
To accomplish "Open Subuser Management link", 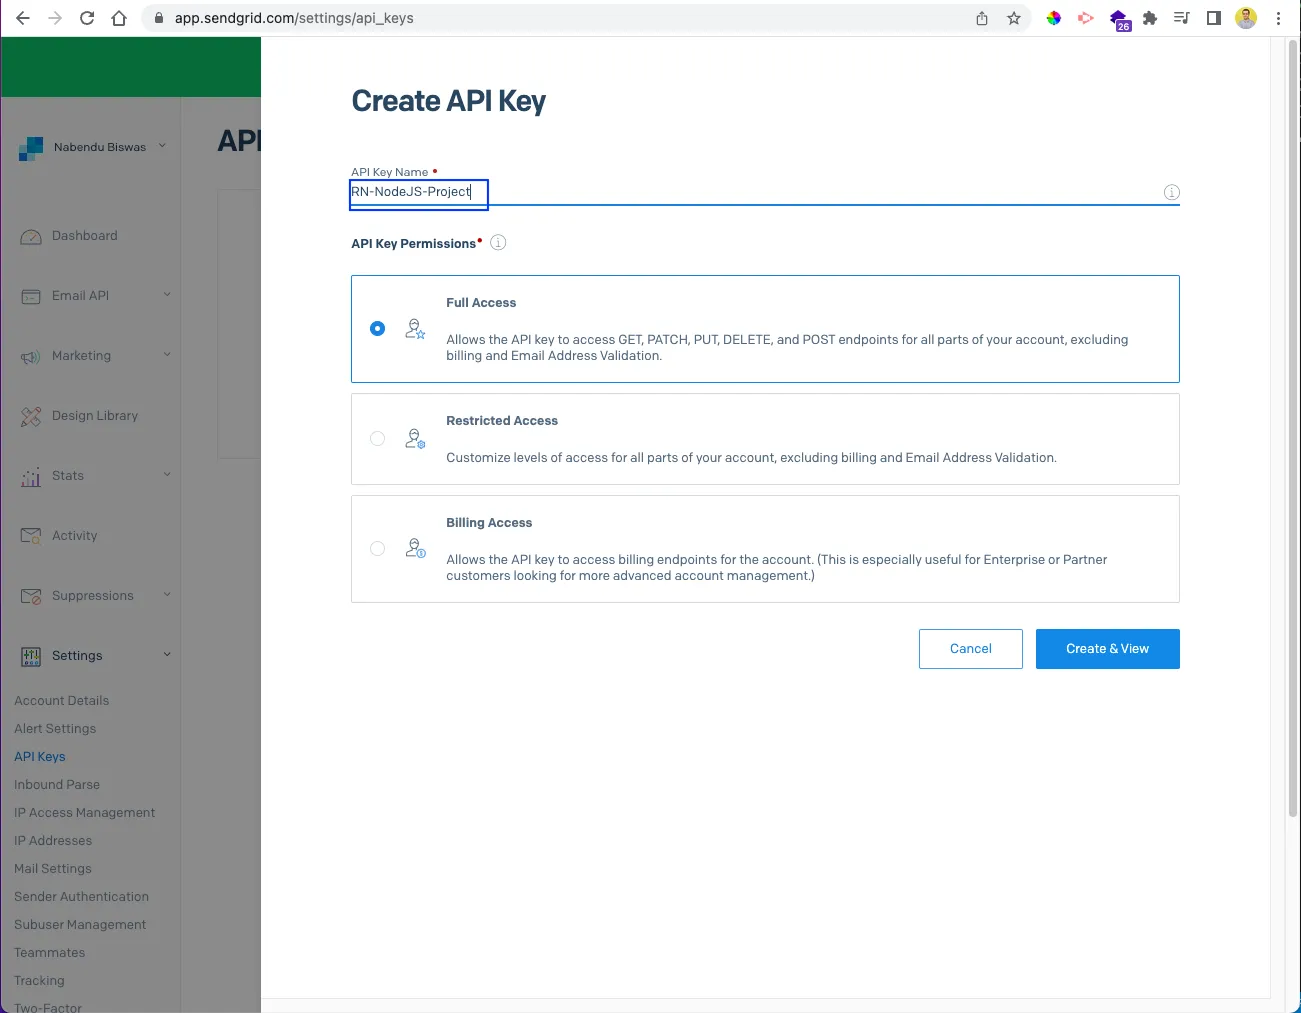I will tap(80, 925).
